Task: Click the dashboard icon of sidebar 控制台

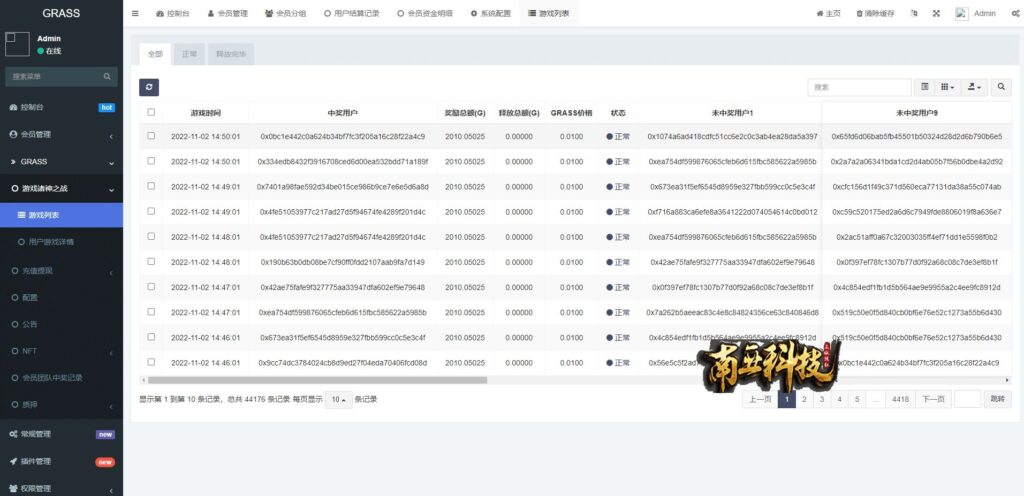Action: click(x=13, y=107)
